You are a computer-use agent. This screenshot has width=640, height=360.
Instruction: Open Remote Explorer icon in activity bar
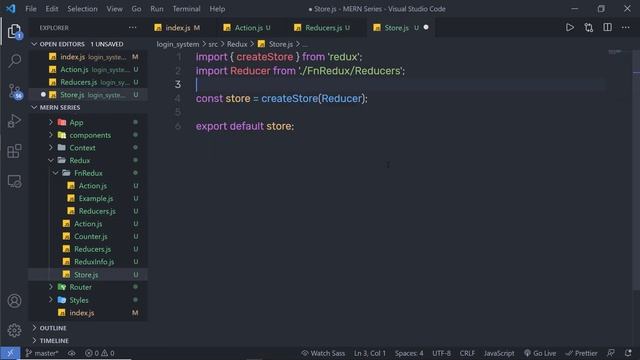(14, 181)
